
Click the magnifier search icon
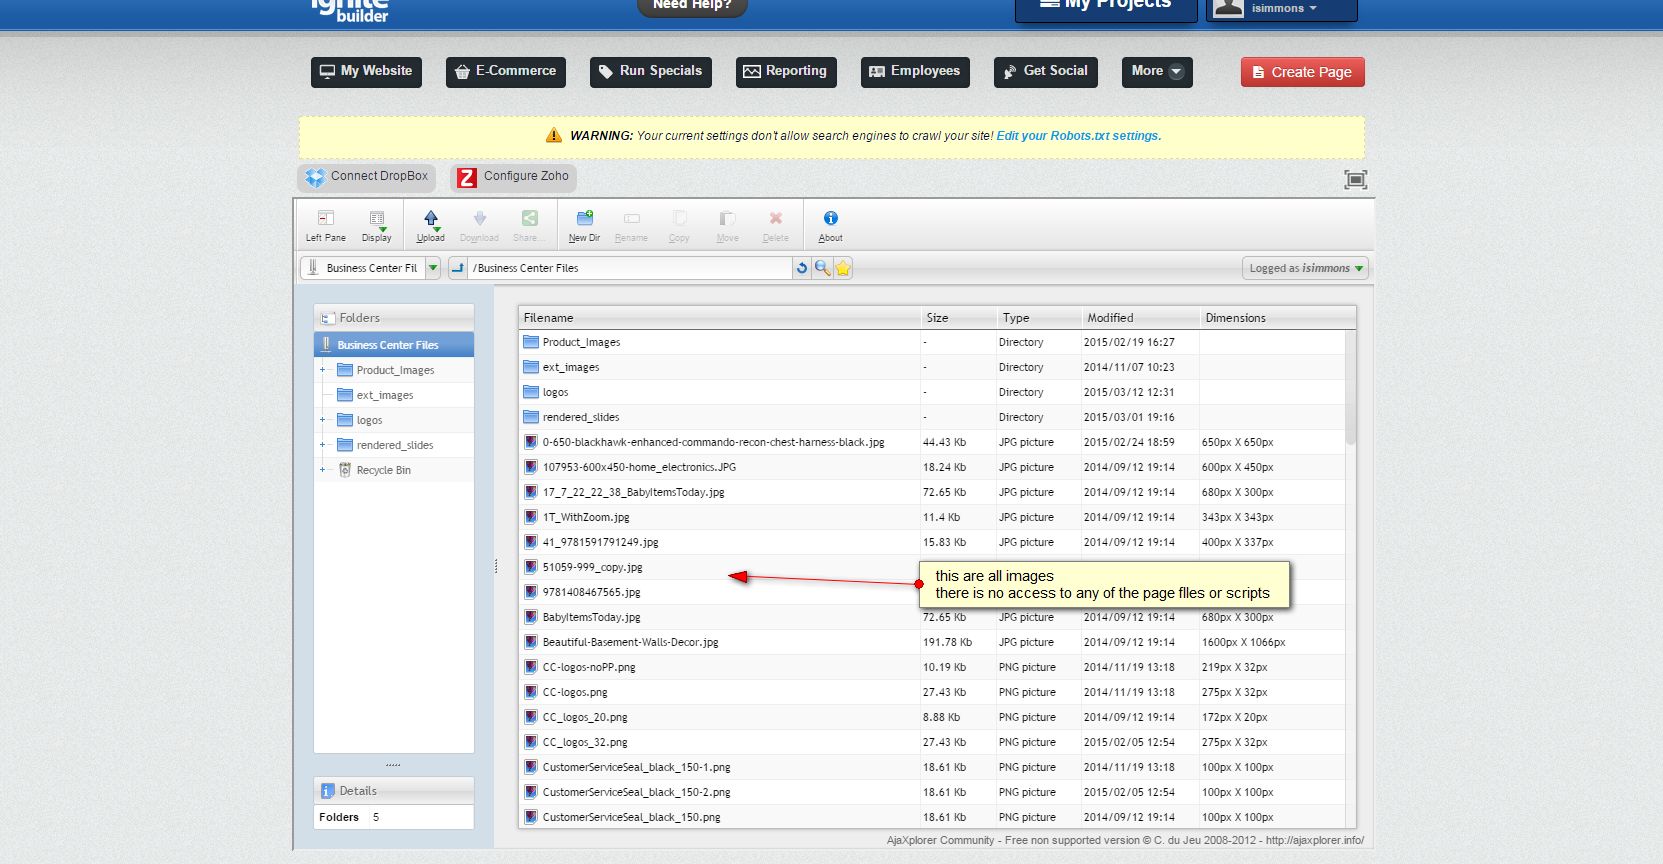pyautogui.click(x=822, y=268)
